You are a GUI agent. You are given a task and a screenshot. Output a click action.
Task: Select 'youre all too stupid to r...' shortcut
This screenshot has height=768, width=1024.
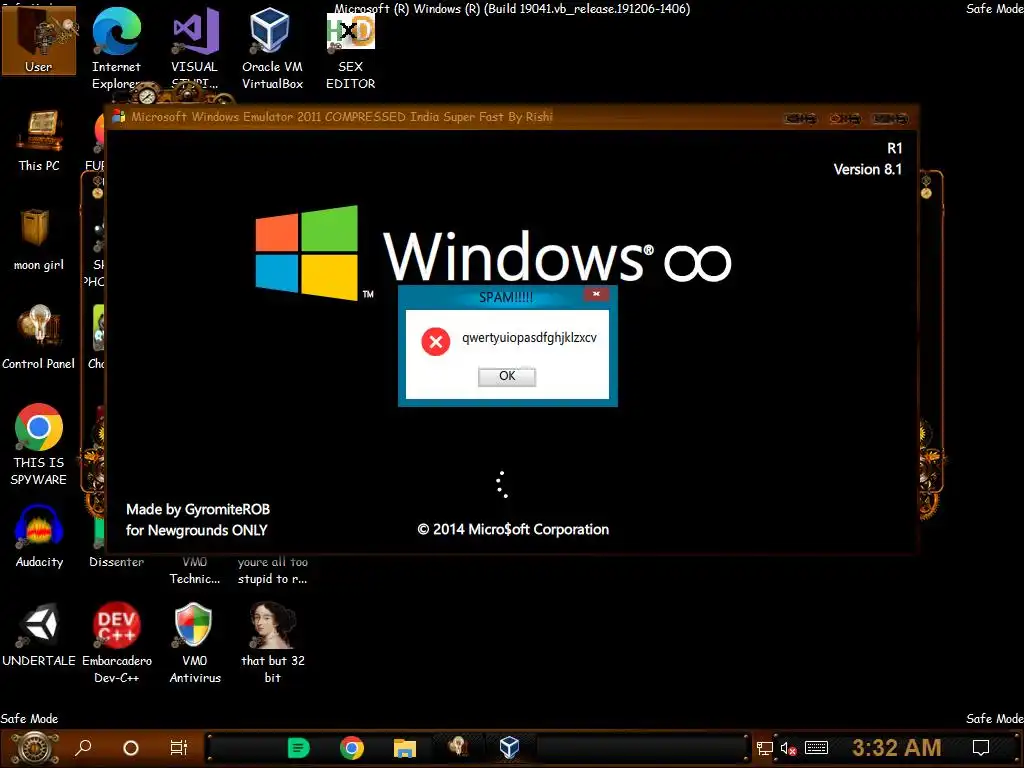(x=272, y=570)
